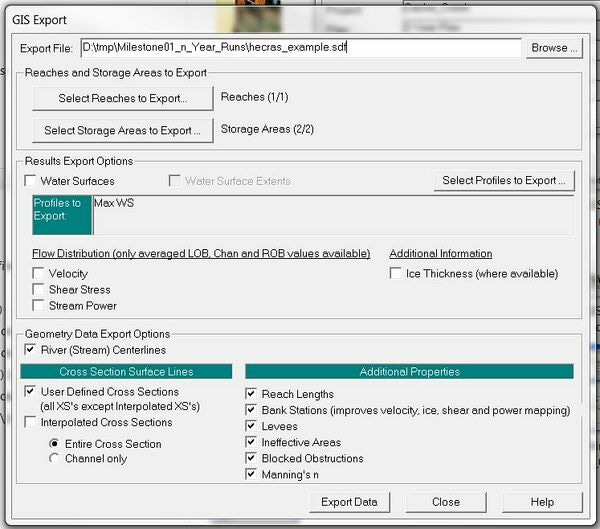Click the Flow Distribution heading text
Viewport: 600px width, 529px height.
pyautogui.click(x=201, y=253)
